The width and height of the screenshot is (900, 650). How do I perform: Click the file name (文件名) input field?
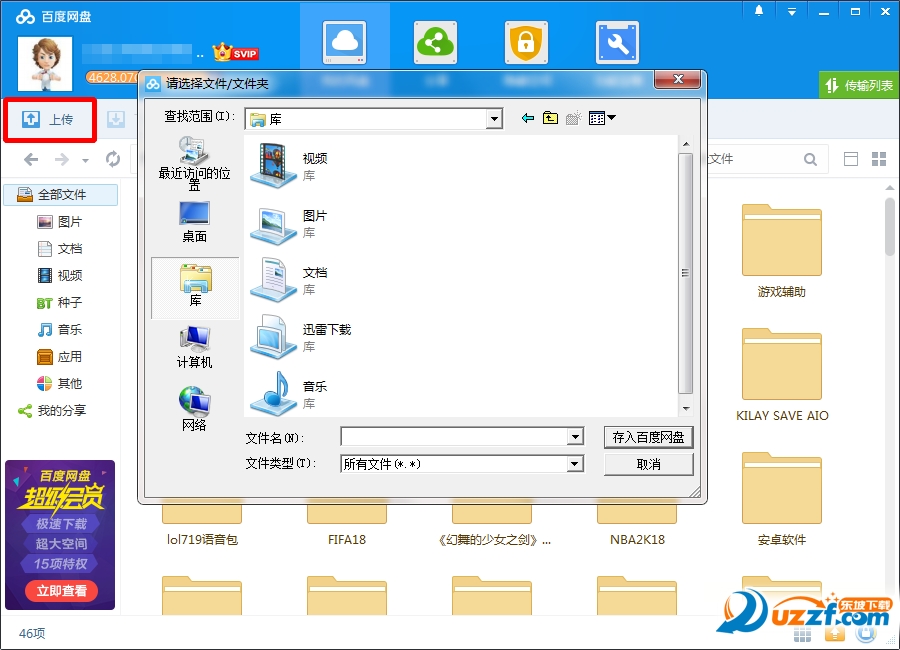[x=455, y=437]
